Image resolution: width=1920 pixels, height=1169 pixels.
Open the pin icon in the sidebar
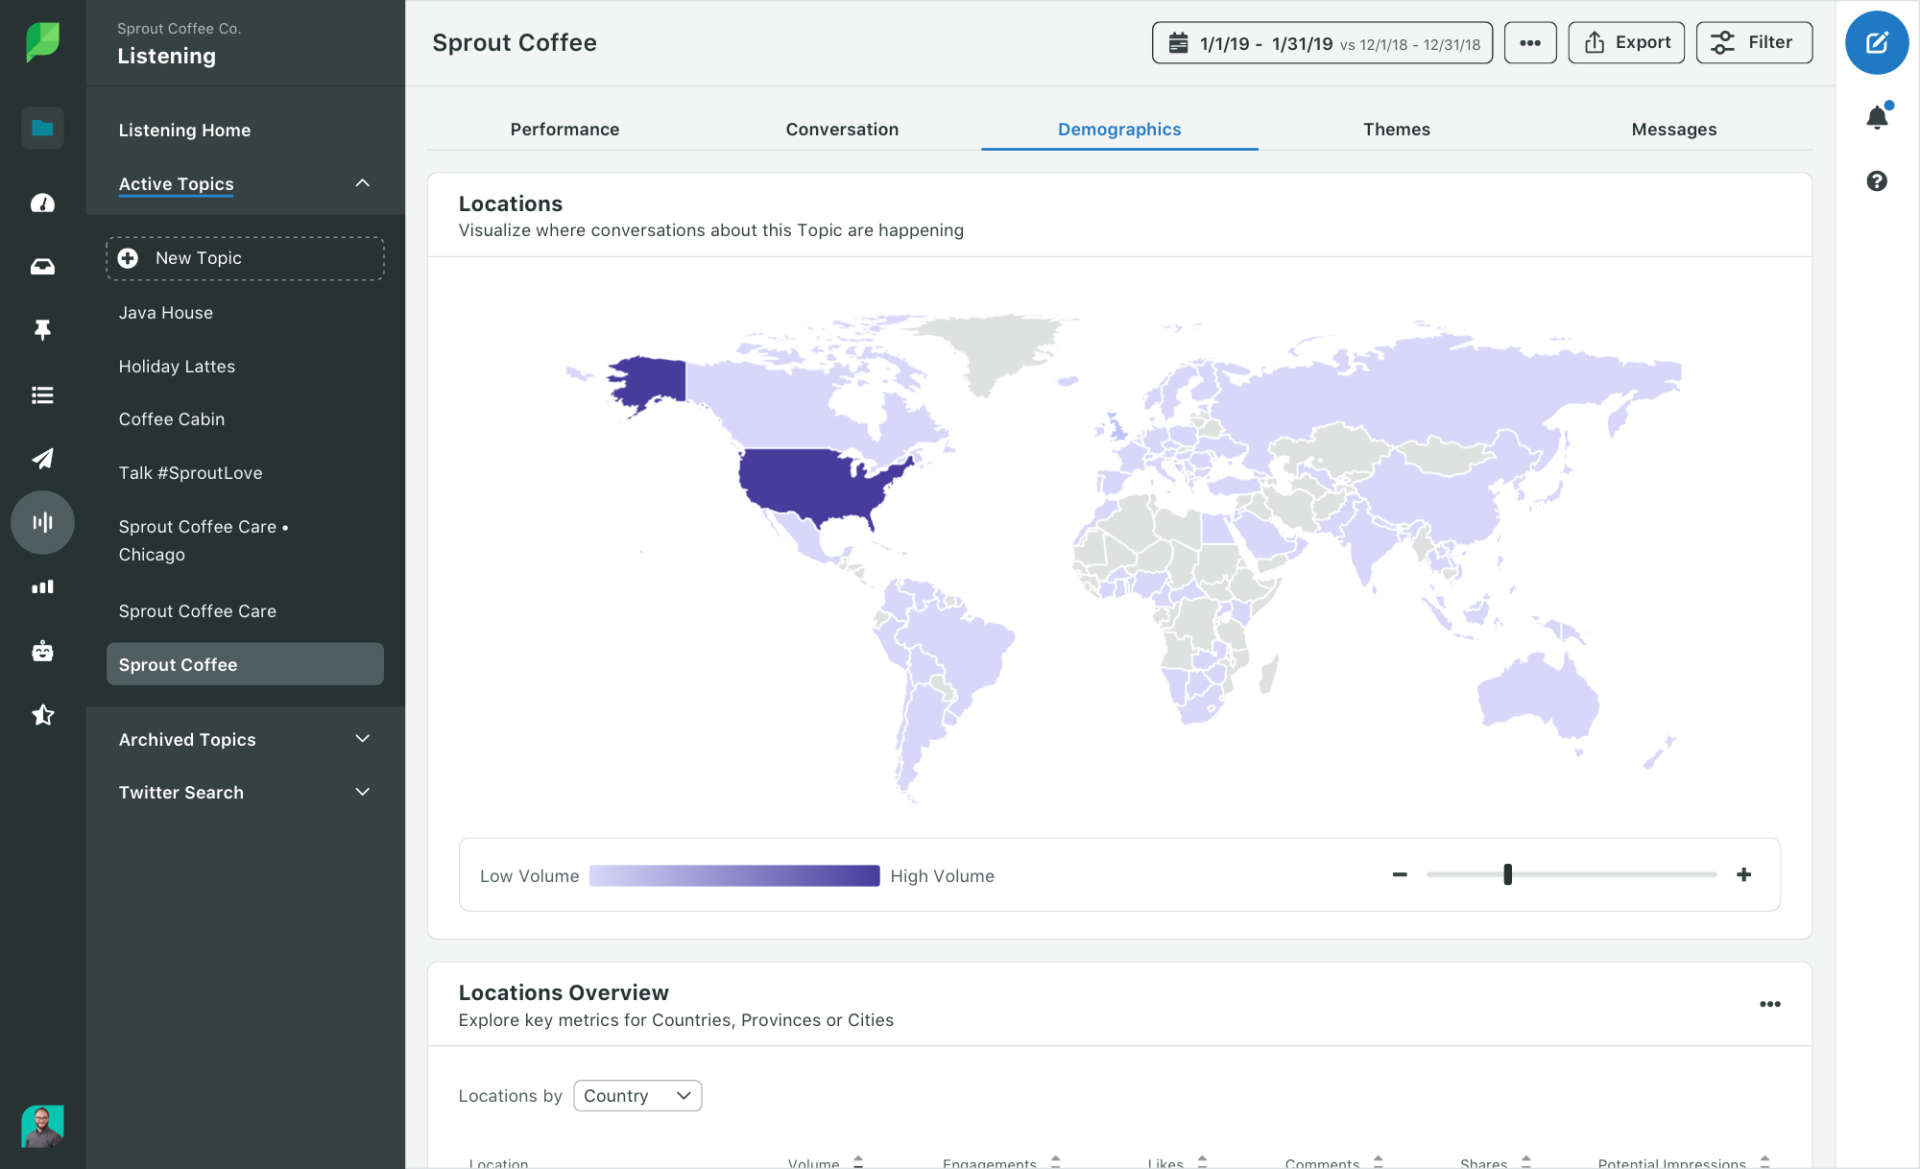[42, 330]
